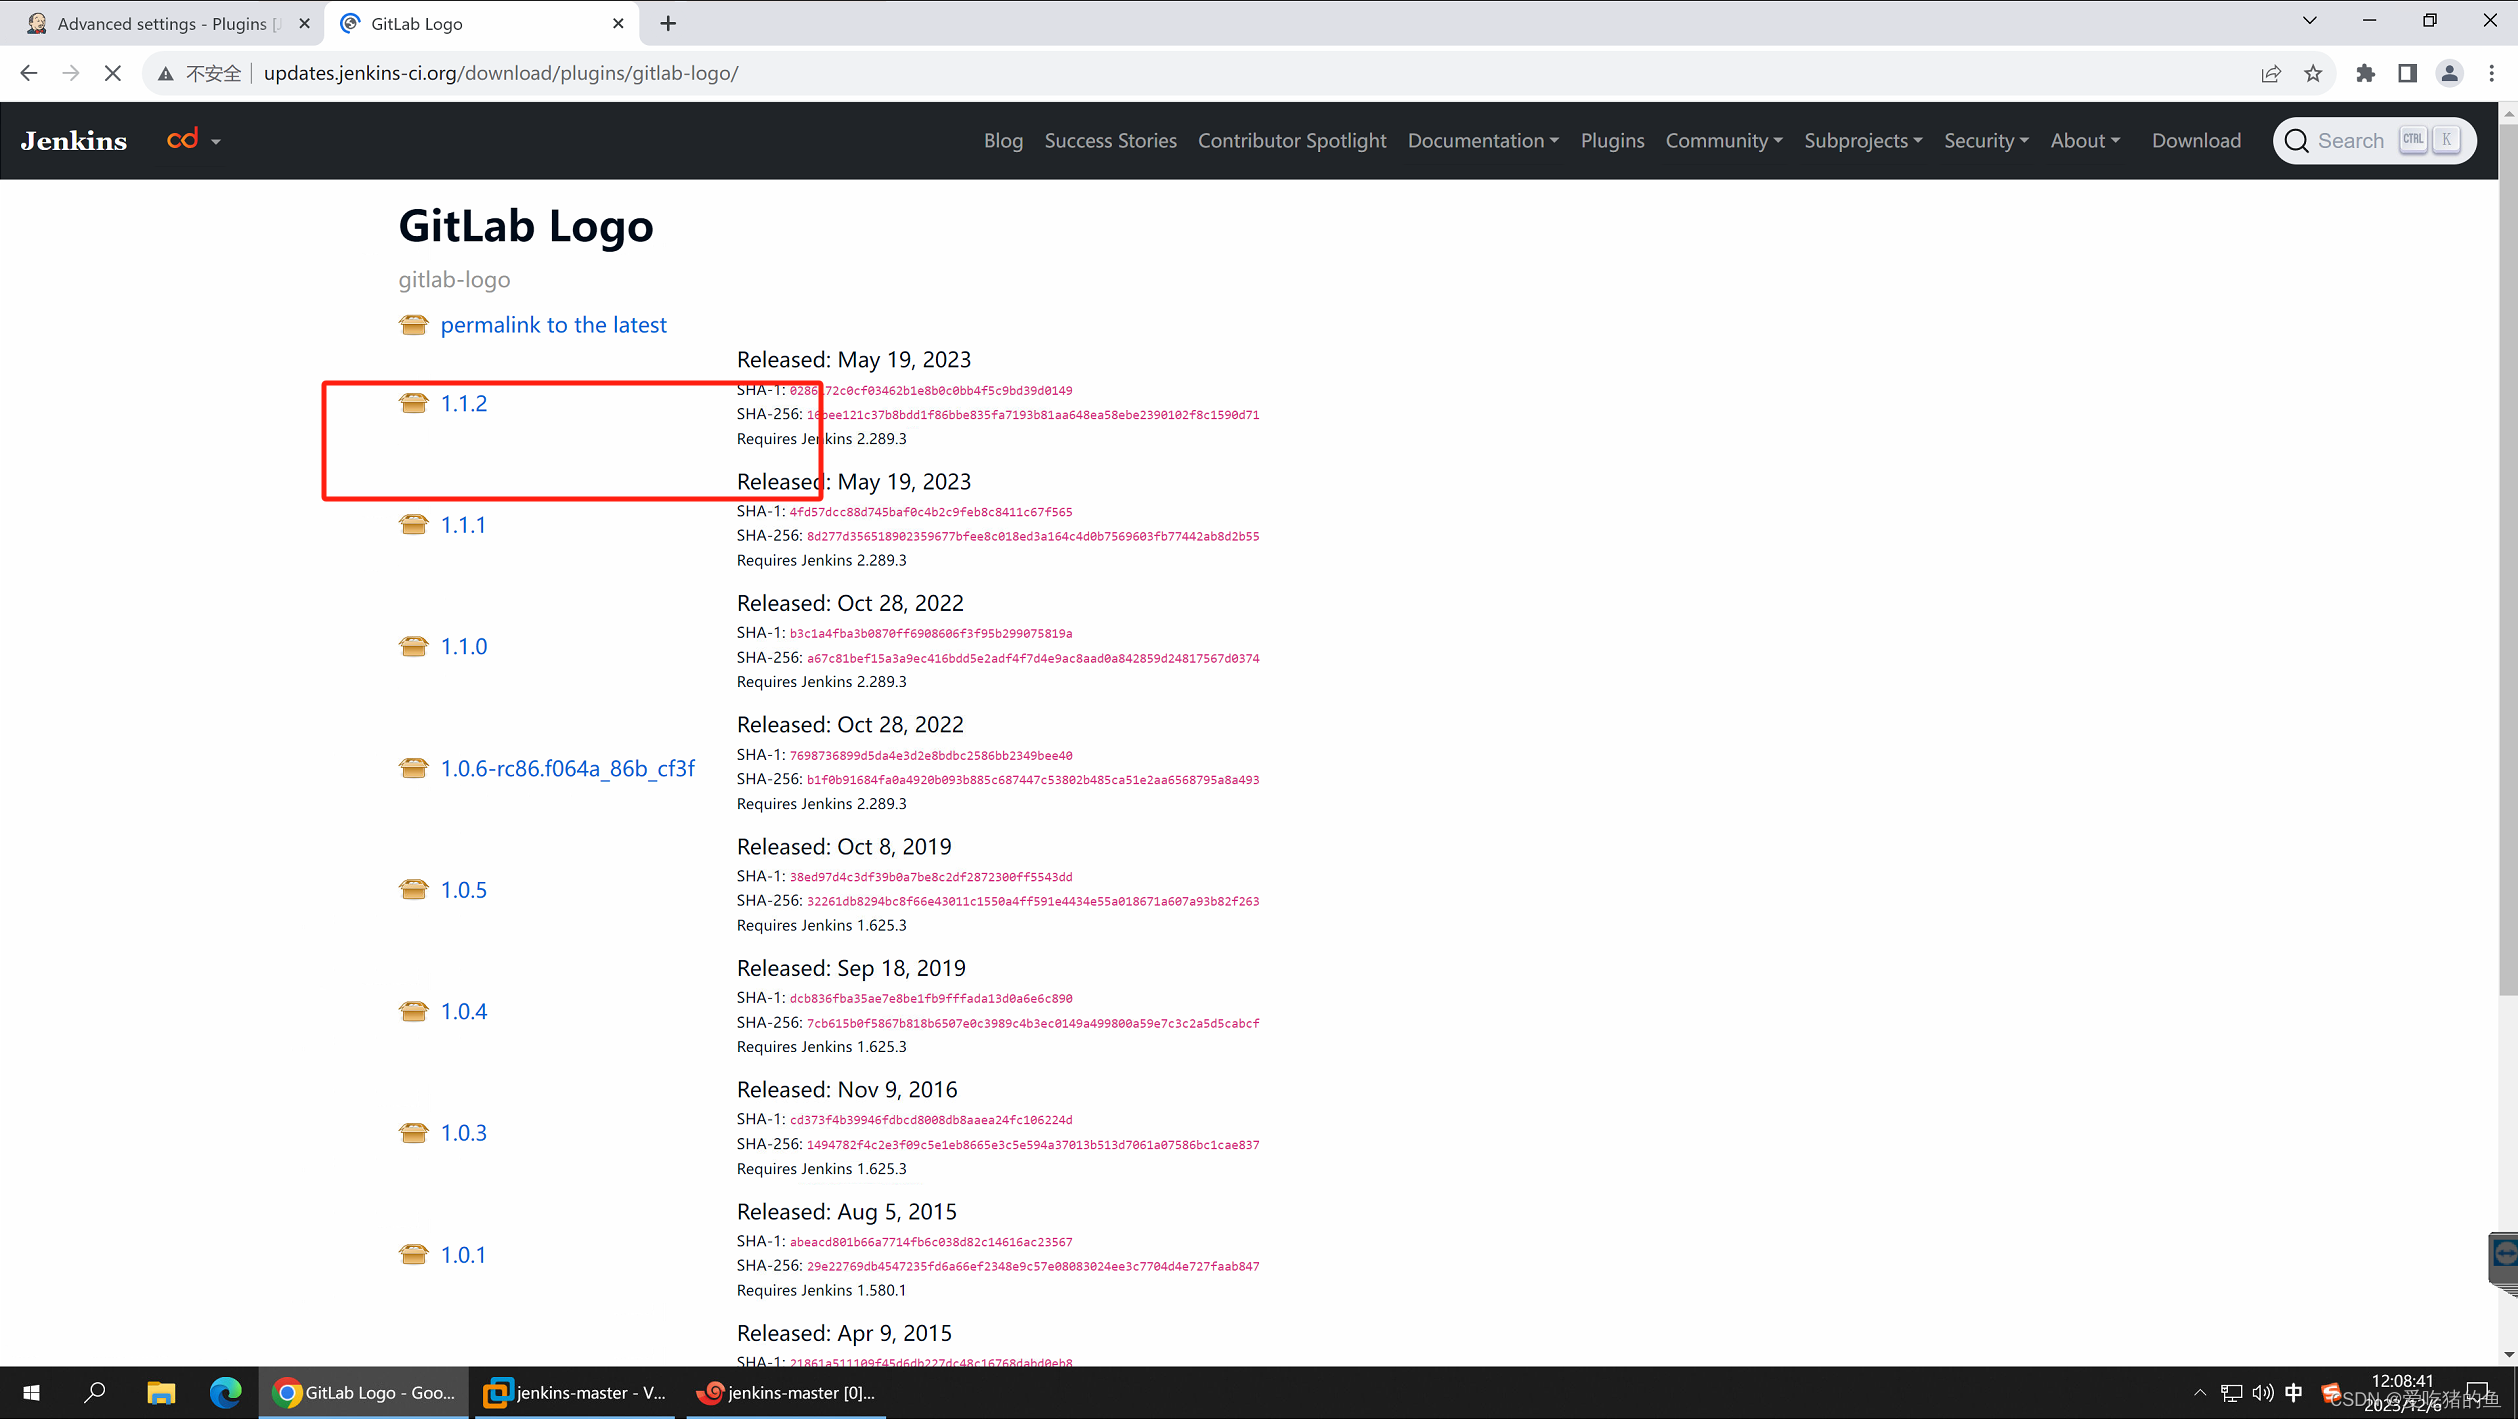Stop page loading with the X button
2518x1419 pixels.
(113, 73)
